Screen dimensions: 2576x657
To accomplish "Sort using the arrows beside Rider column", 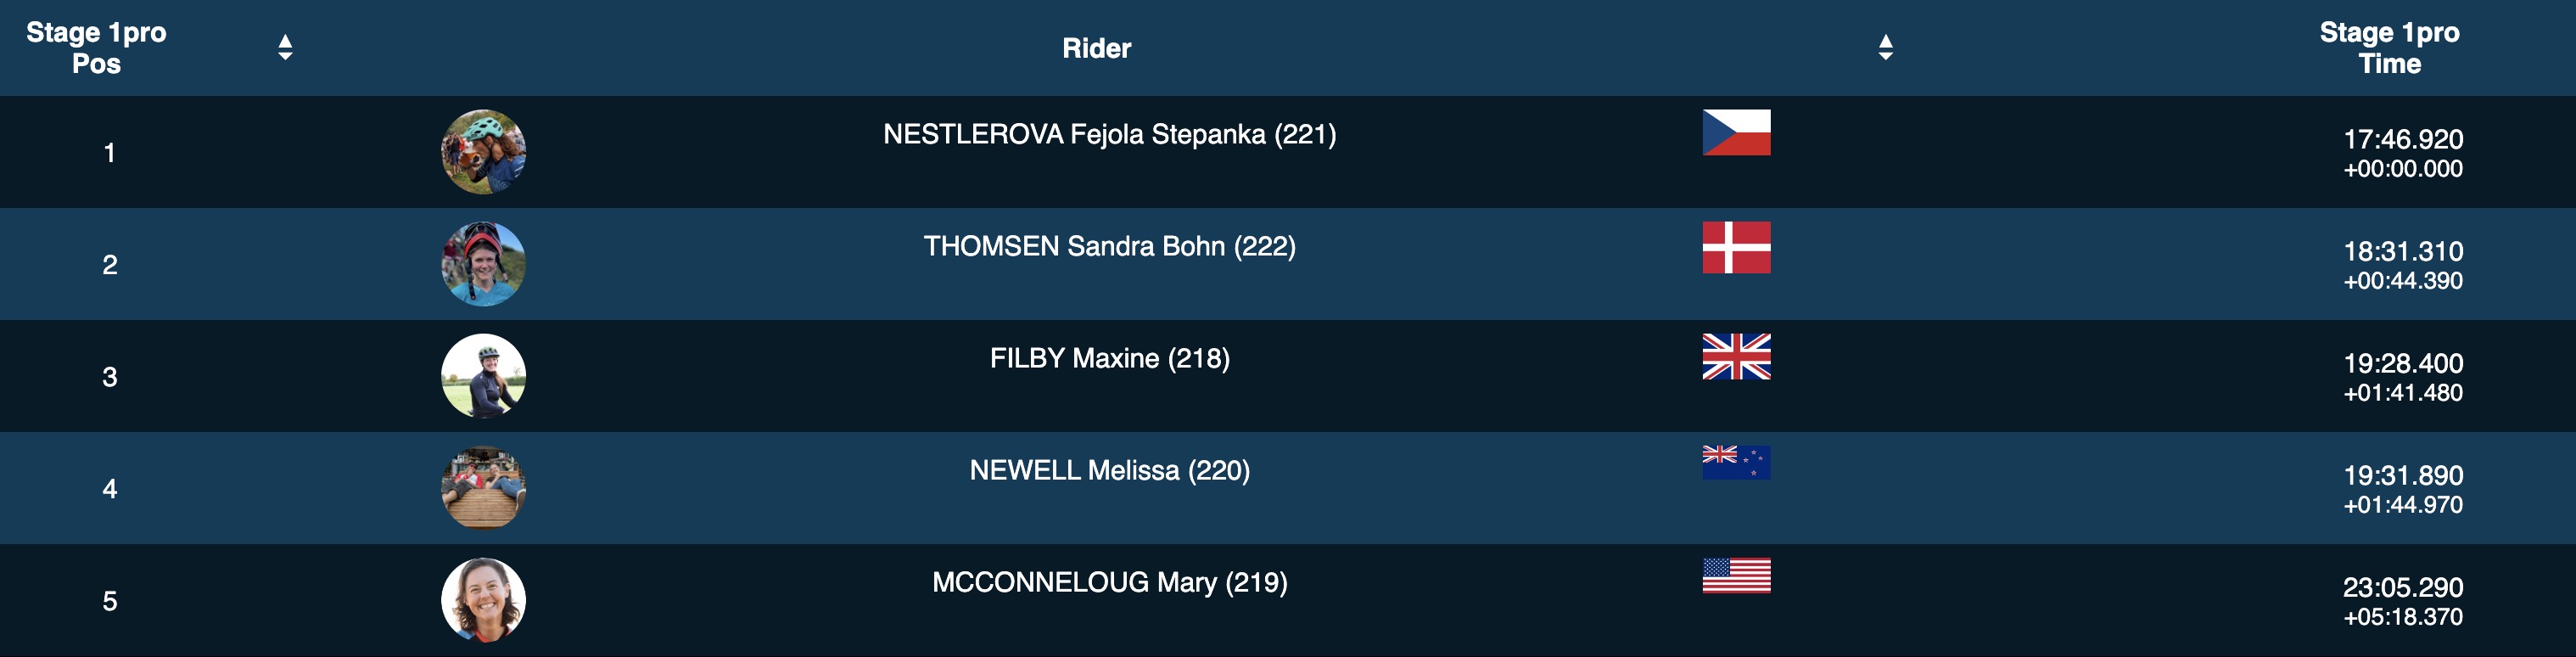I will coord(1885,47).
